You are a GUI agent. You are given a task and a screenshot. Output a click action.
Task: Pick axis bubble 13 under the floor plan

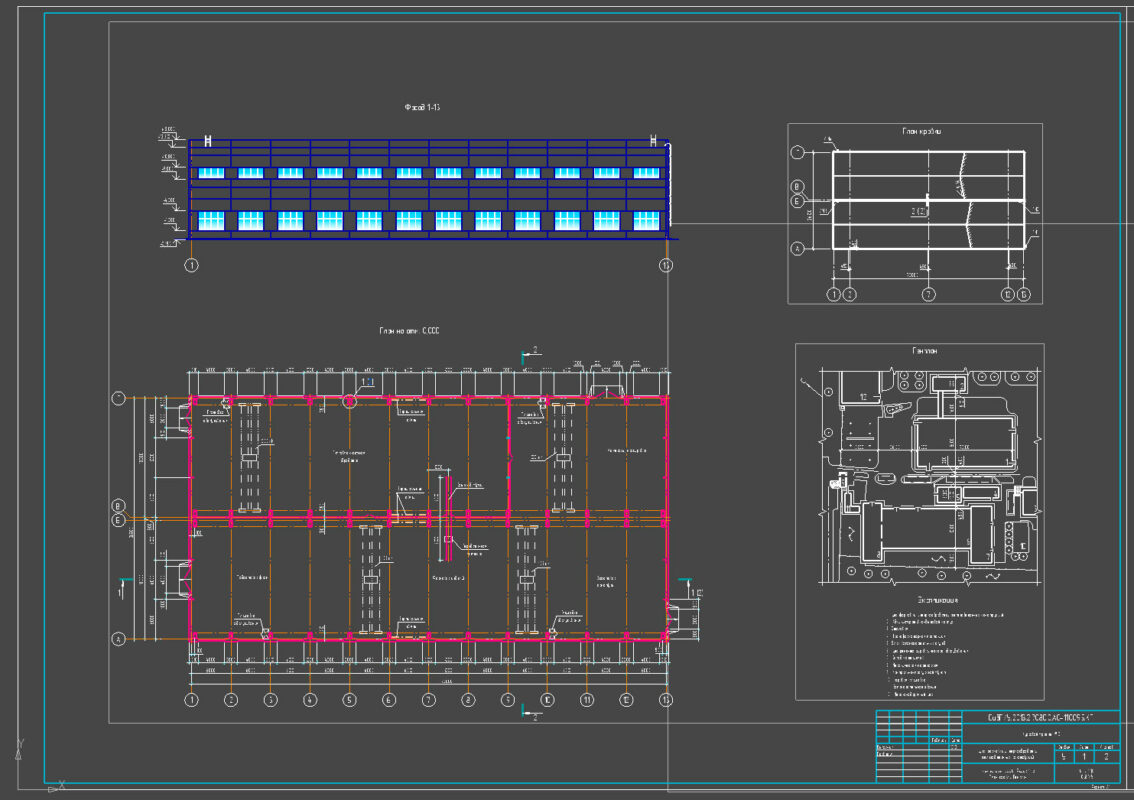[666, 700]
